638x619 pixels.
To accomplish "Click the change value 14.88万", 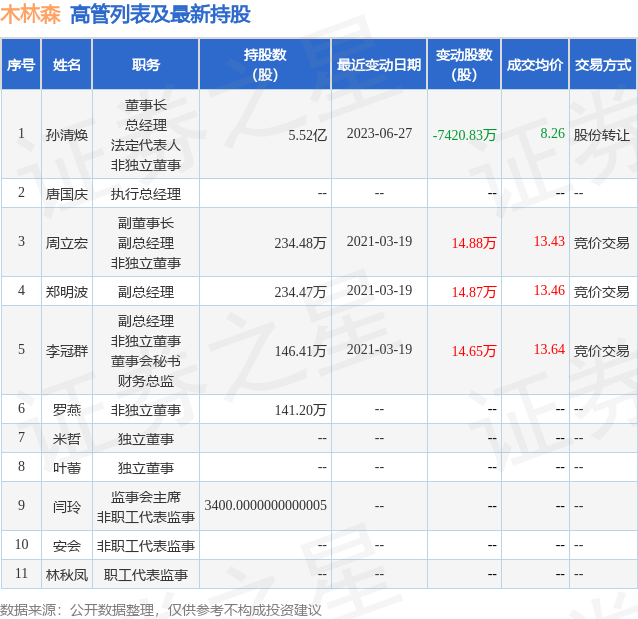I will (x=474, y=243).
